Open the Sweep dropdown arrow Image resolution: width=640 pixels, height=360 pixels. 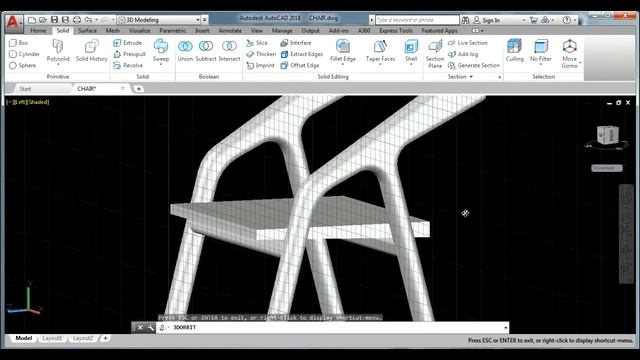pyautogui.click(x=161, y=64)
